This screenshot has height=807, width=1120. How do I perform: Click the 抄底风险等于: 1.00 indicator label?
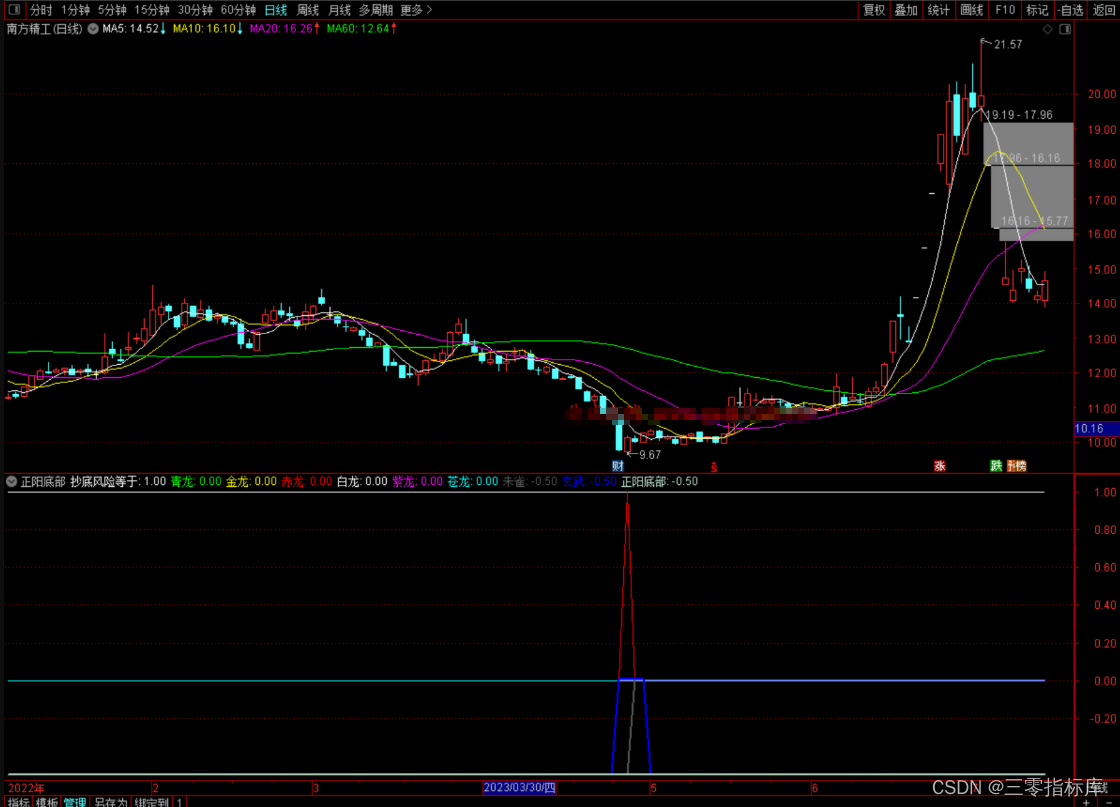(118, 481)
